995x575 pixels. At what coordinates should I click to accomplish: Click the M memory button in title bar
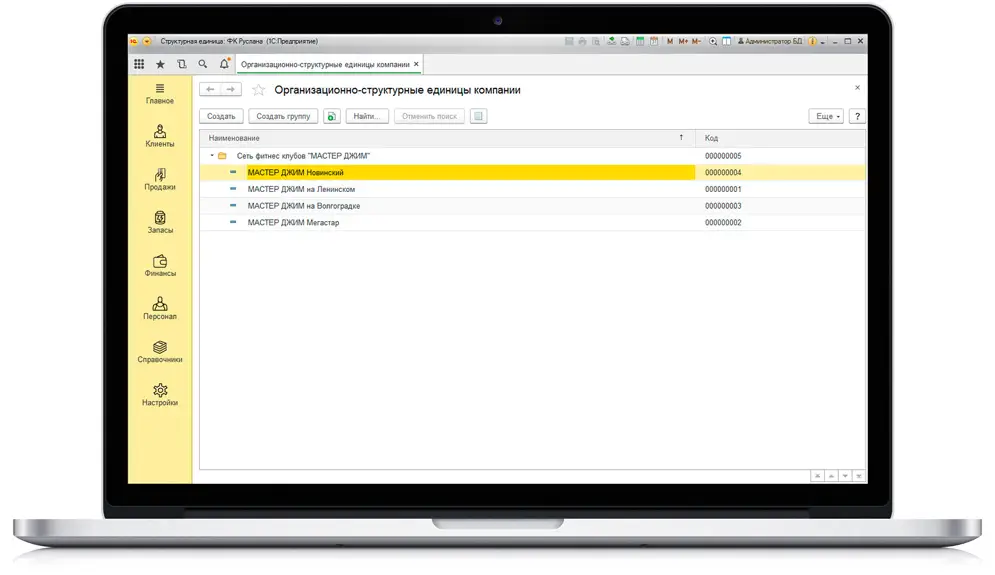pyautogui.click(x=670, y=41)
